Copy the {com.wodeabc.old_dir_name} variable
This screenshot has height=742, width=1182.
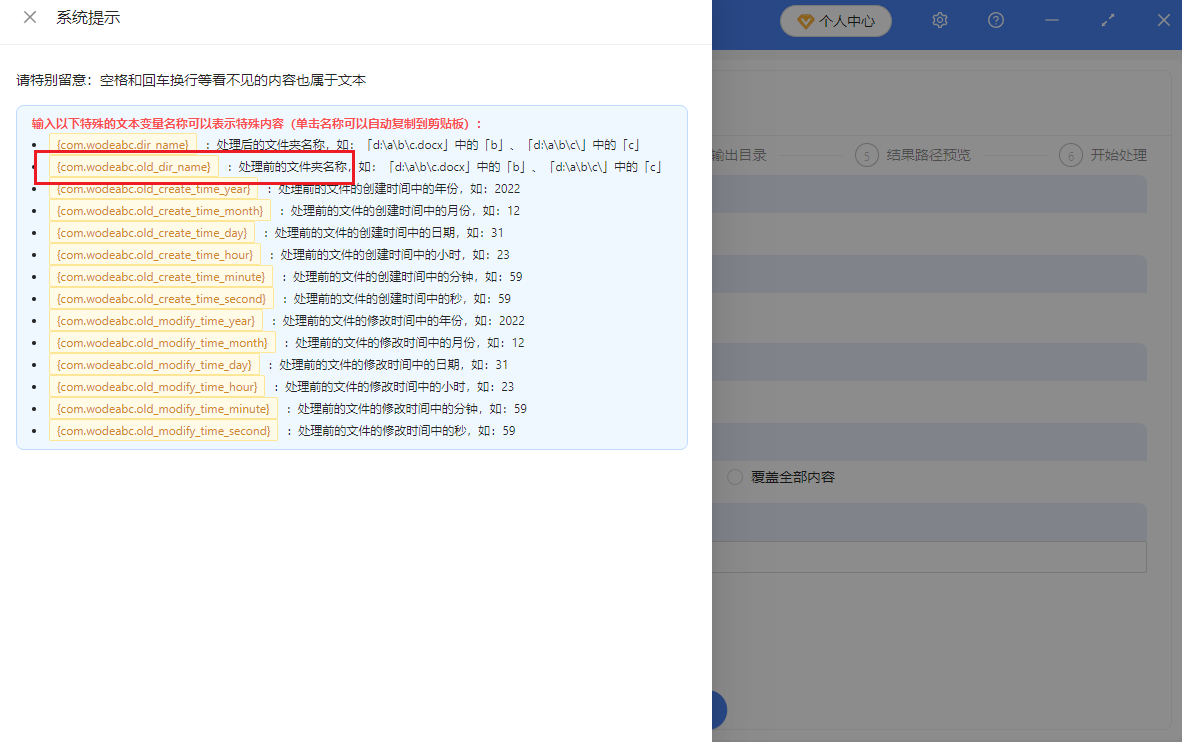pyautogui.click(x=132, y=166)
